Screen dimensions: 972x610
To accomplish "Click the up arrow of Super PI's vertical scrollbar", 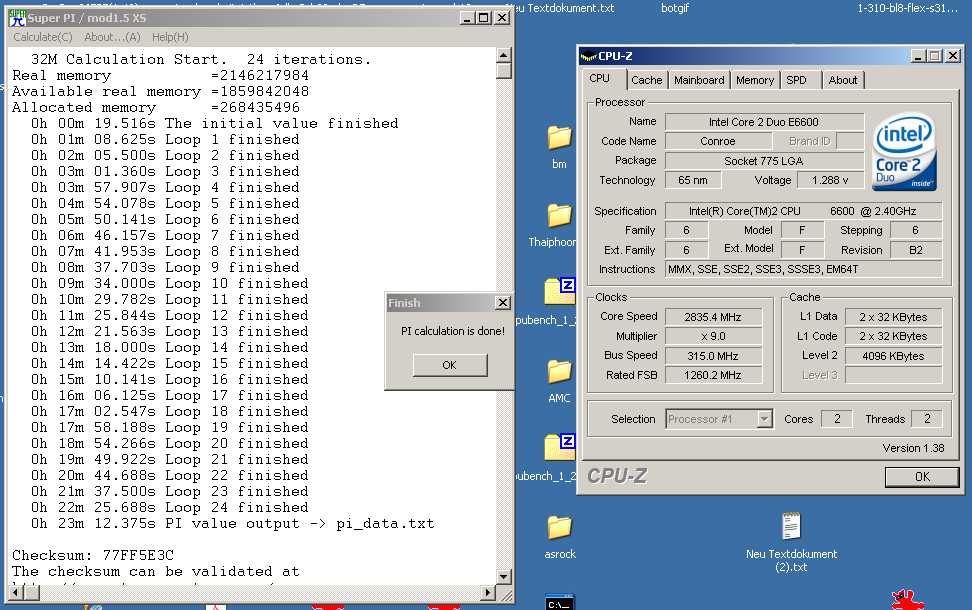I will pyautogui.click(x=503, y=55).
